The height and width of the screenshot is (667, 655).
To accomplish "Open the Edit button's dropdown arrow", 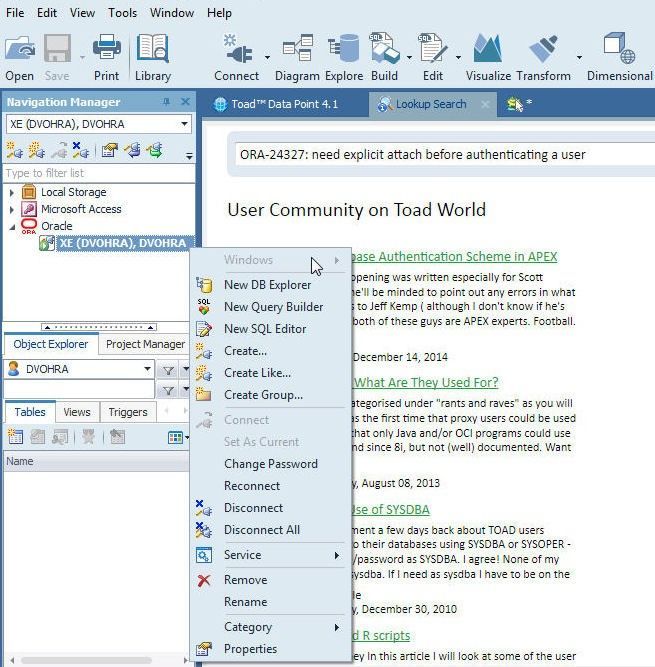I will click(x=458, y=57).
